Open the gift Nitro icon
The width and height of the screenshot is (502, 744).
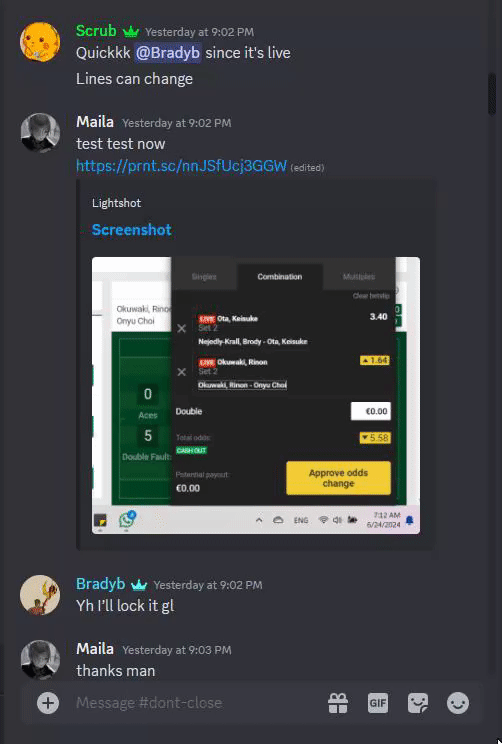[338, 703]
